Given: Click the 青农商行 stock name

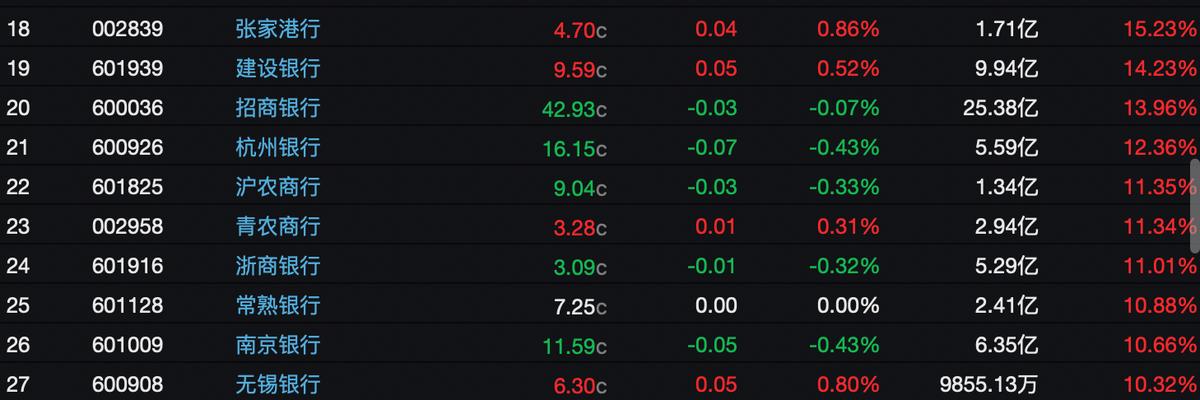Looking at the screenshot, I should (x=277, y=226).
